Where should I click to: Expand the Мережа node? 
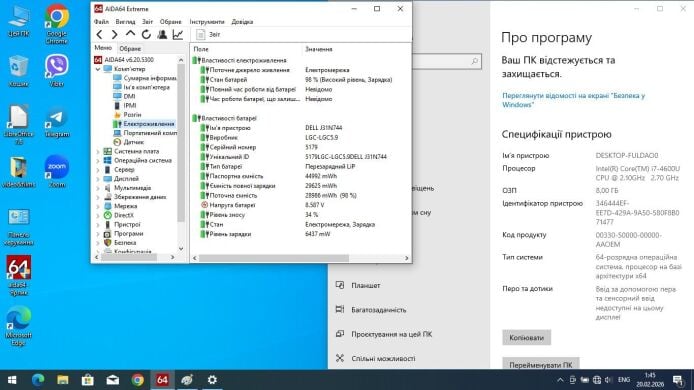point(98,206)
